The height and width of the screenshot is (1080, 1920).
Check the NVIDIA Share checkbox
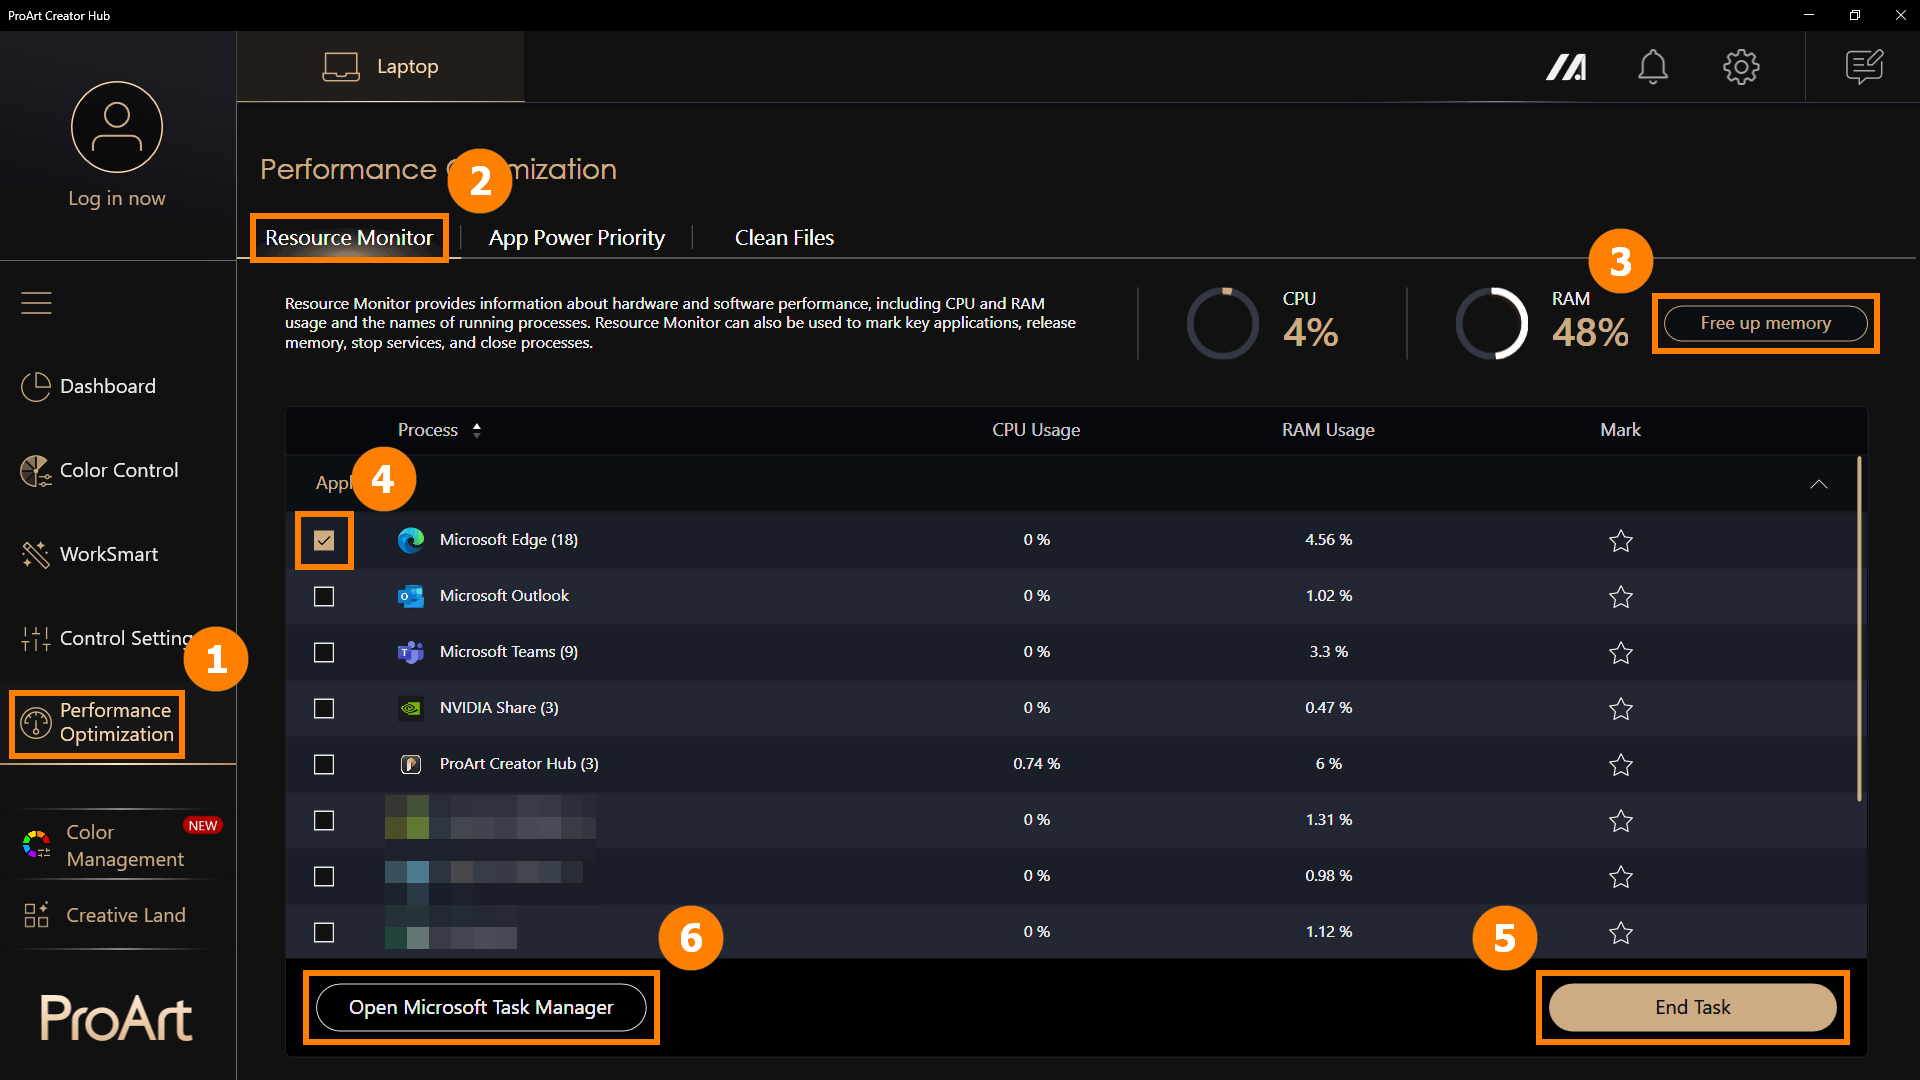pos(324,708)
